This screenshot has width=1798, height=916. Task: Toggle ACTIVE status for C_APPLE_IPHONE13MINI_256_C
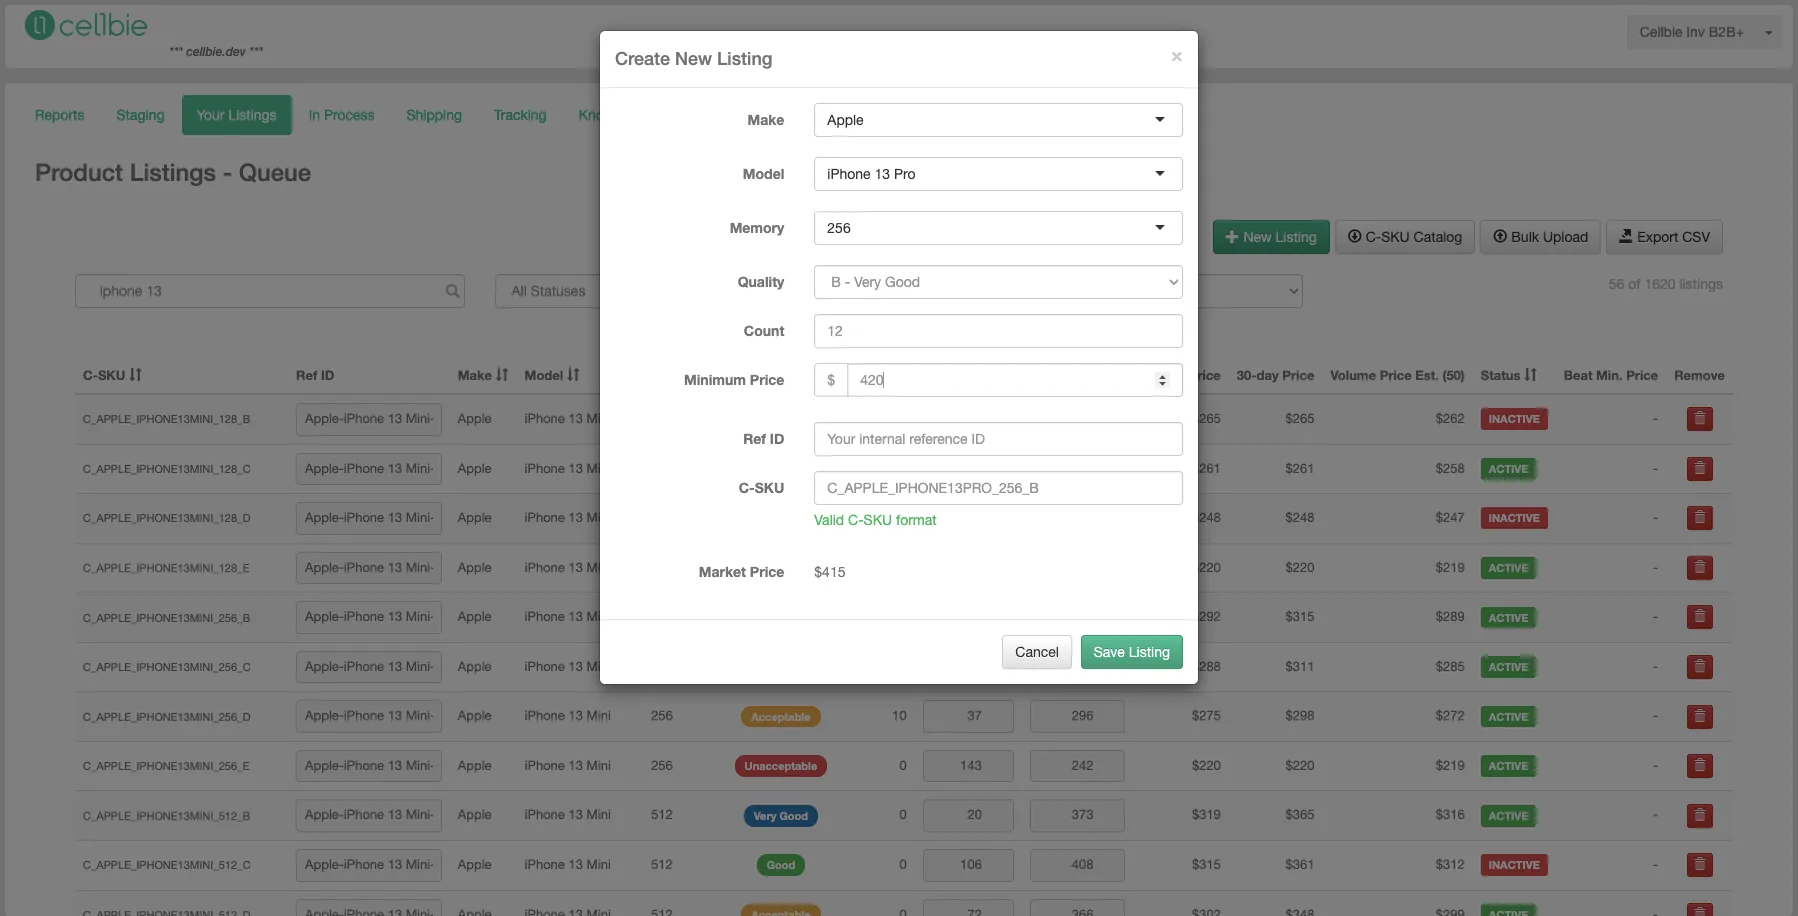coord(1508,667)
